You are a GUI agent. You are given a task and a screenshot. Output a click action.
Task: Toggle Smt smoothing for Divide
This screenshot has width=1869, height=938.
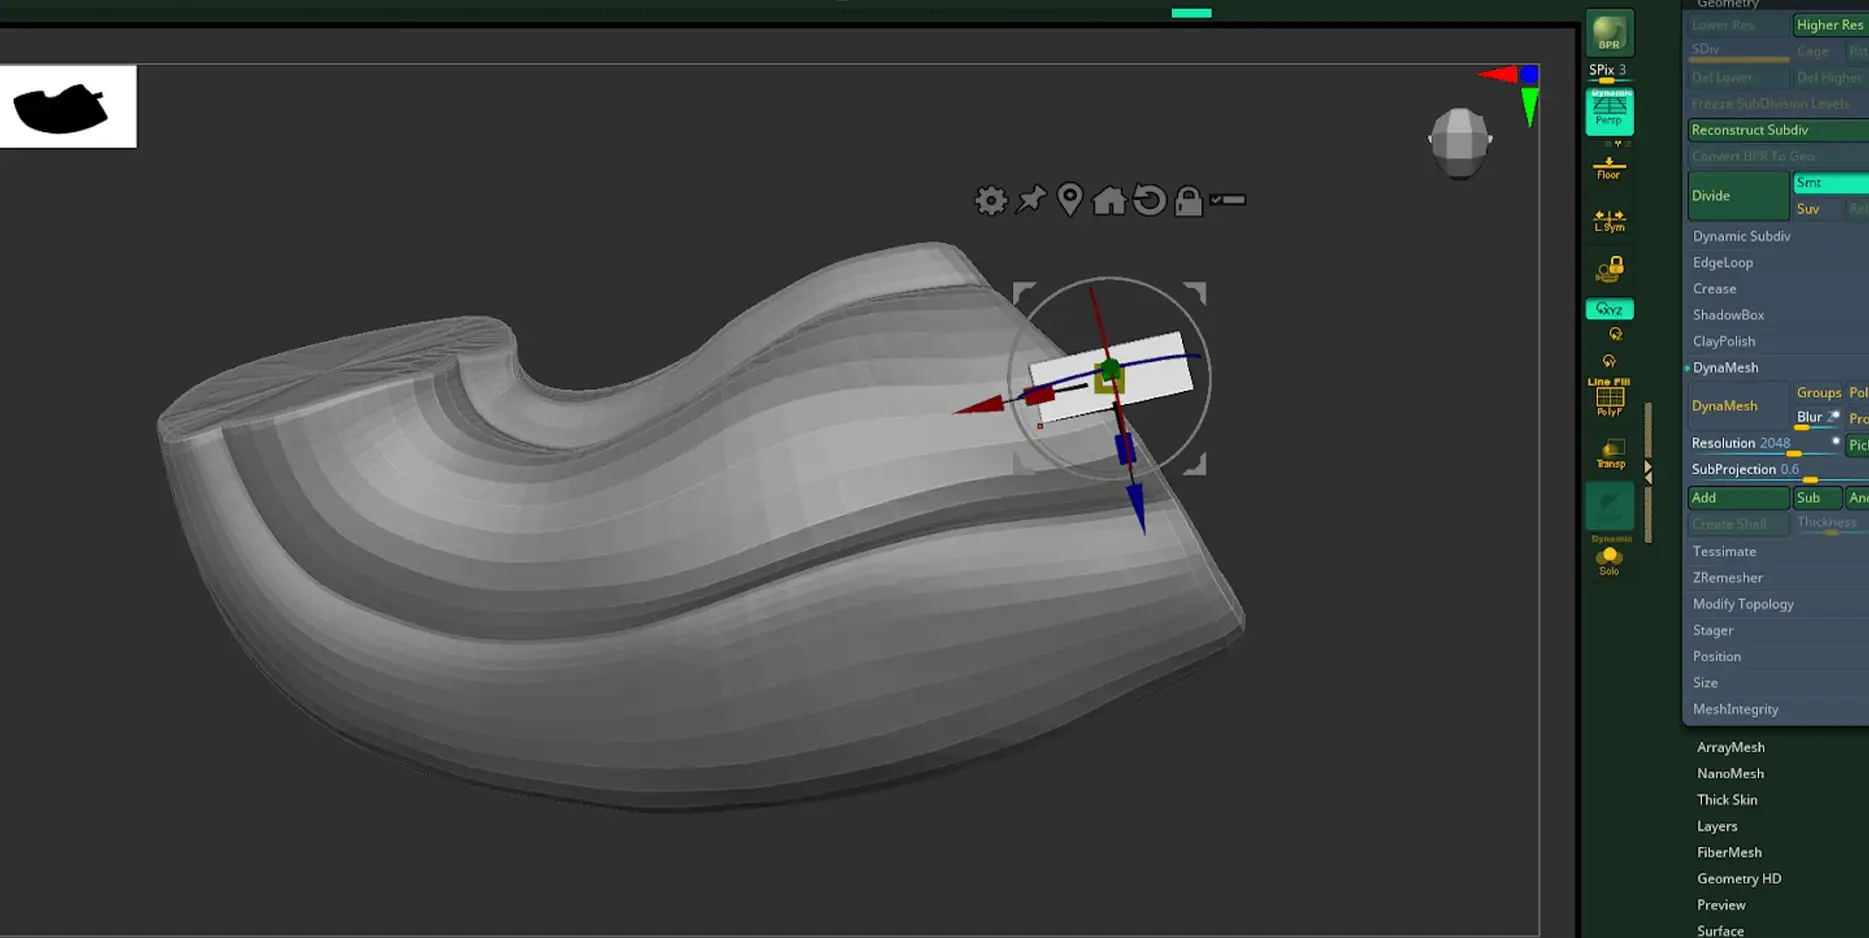pos(1831,183)
